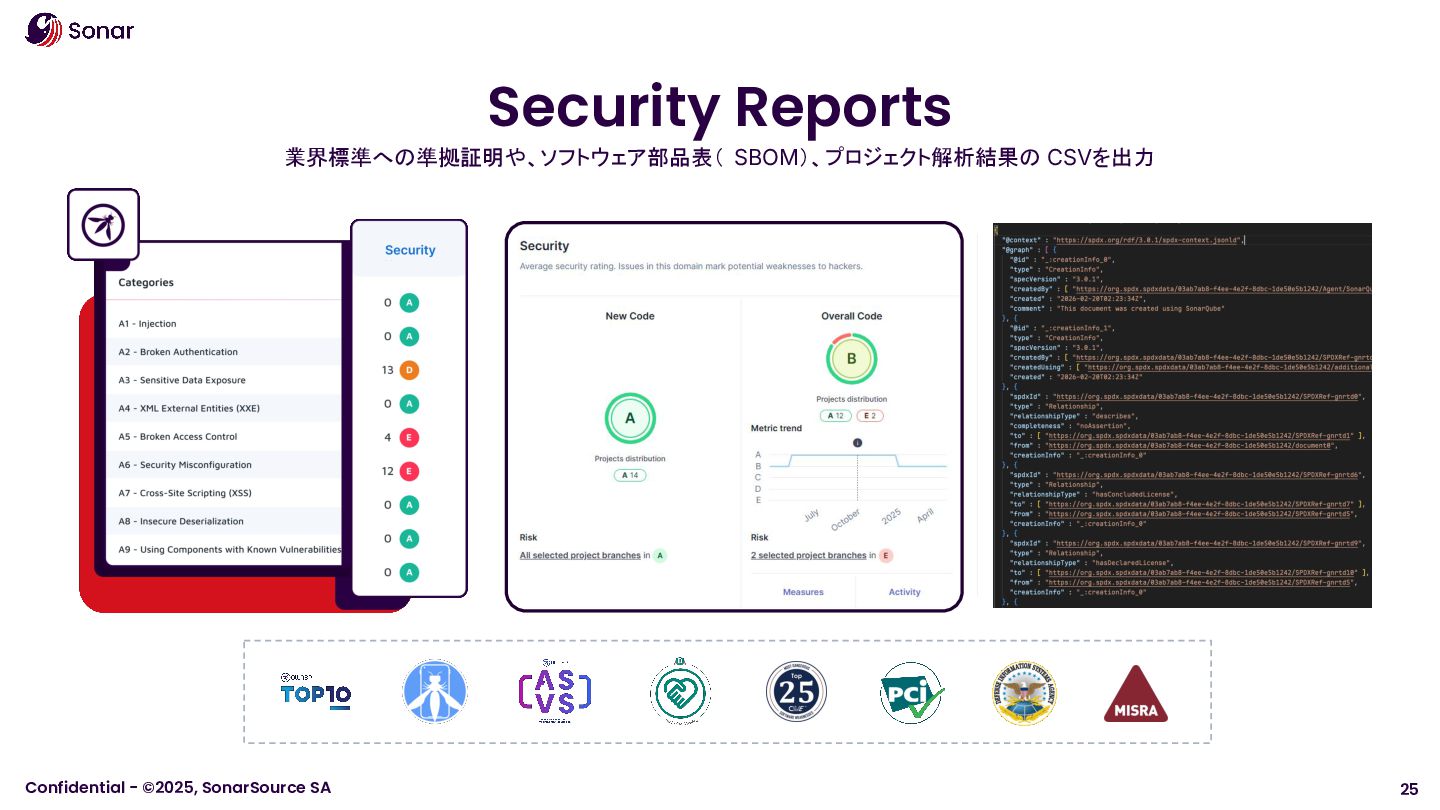Click the Japanese subtitle mentioning SBOM
1440x810 pixels.
point(720,158)
